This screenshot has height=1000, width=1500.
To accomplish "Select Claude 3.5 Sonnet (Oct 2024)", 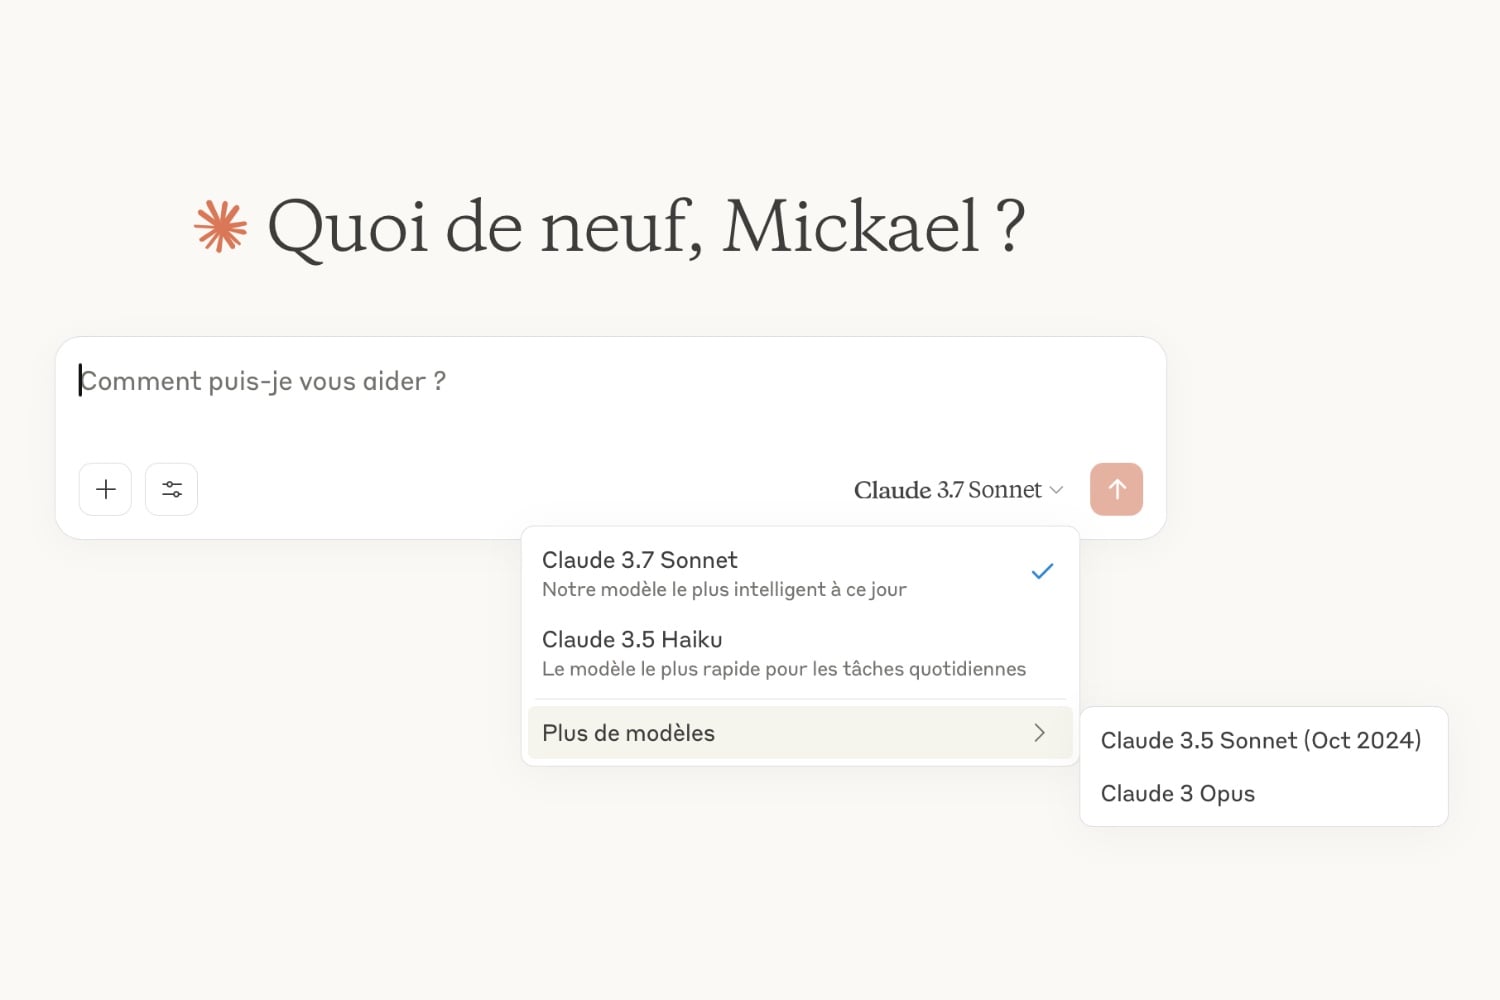I will (1260, 741).
